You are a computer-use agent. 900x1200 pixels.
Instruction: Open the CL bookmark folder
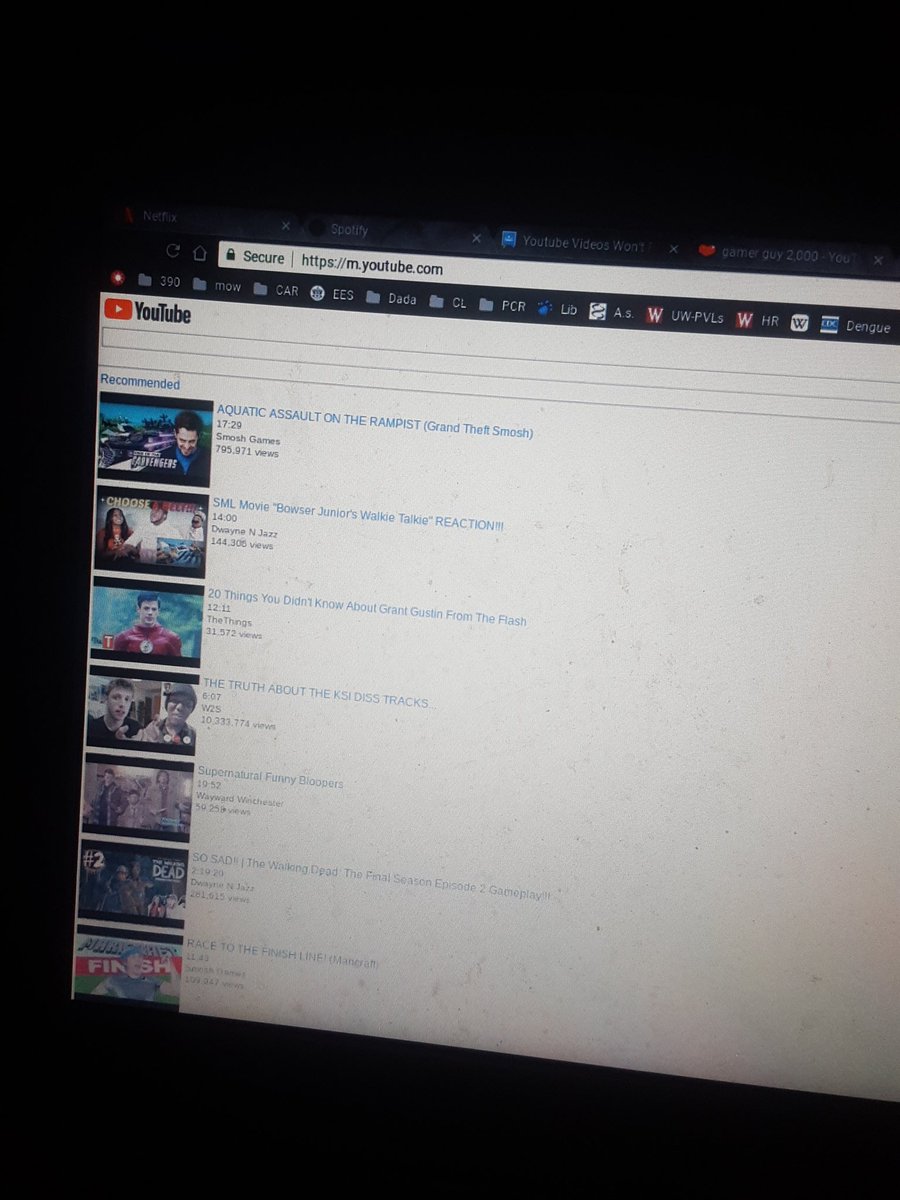(x=448, y=302)
